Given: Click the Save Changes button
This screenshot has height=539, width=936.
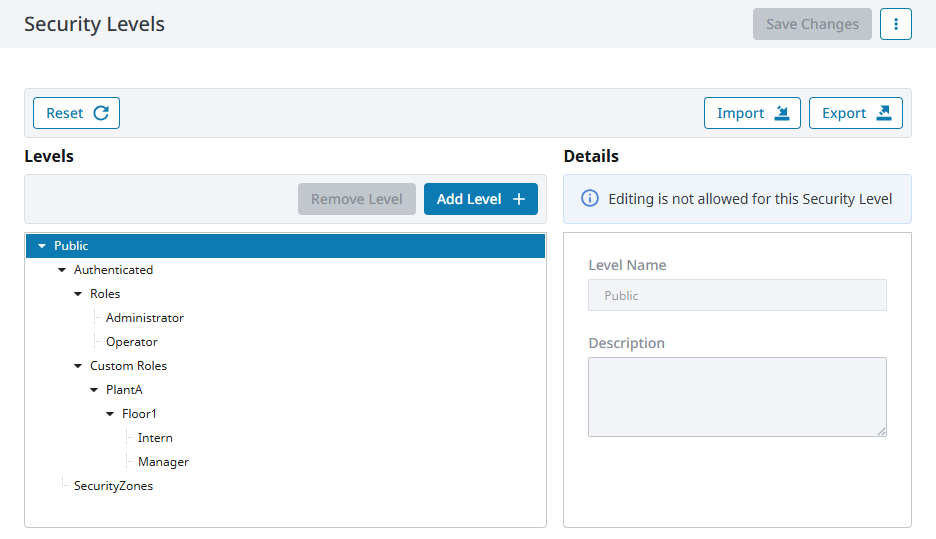Looking at the screenshot, I should [x=812, y=24].
